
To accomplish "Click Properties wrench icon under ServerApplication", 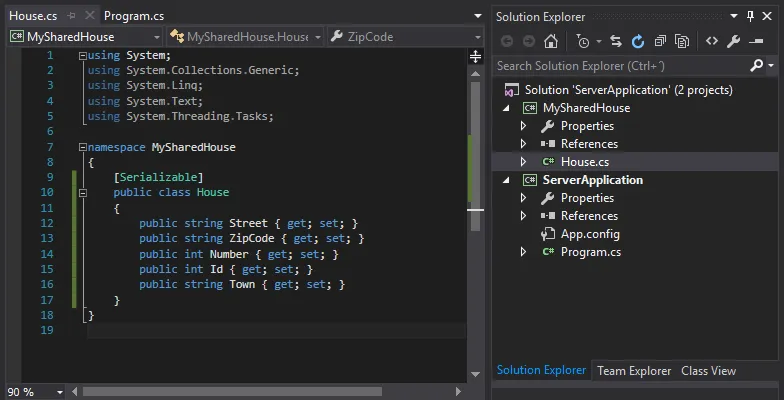I will (548, 198).
